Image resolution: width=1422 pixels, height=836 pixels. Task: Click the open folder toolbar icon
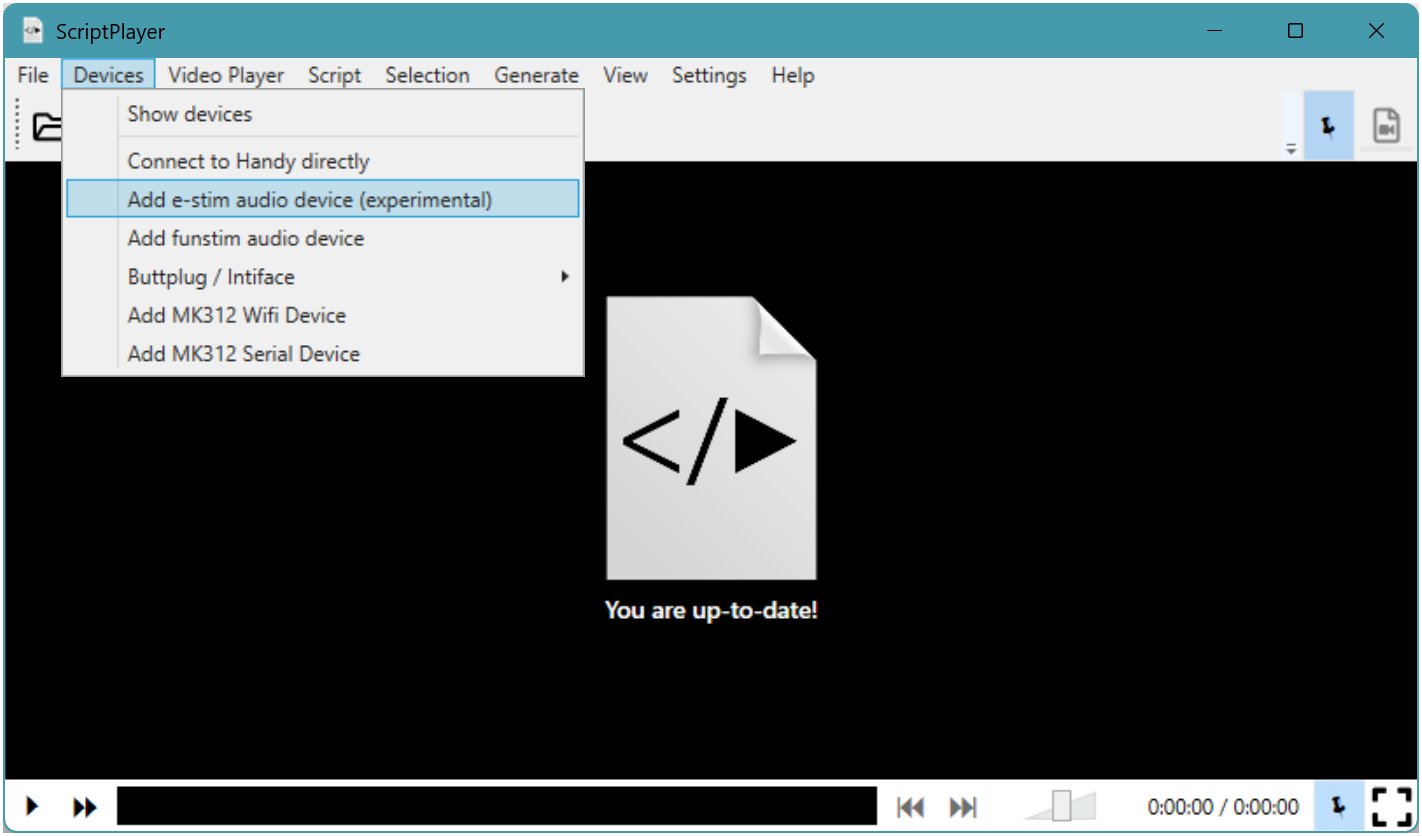click(x=46, y=127)
